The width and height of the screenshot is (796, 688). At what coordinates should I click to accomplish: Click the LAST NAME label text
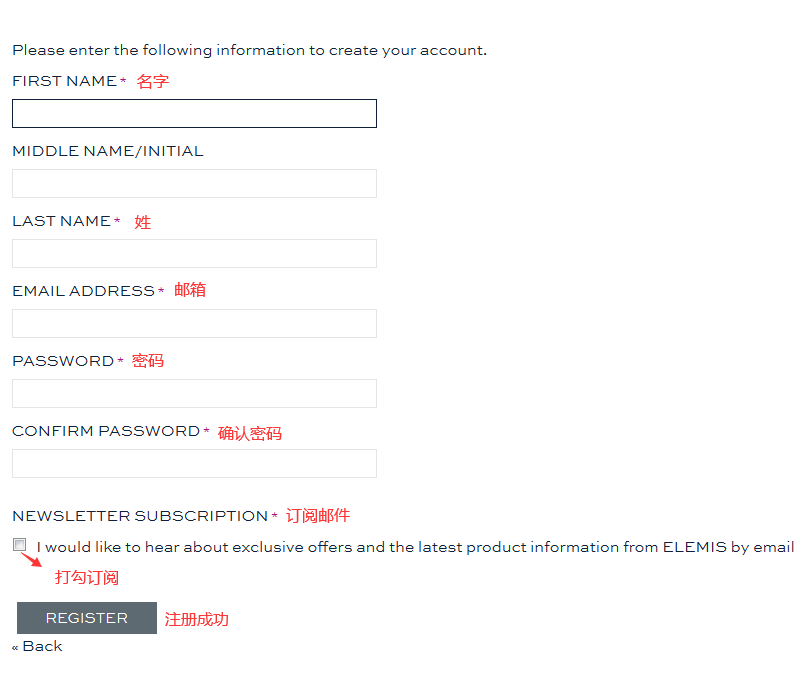(x=61, y=221)
